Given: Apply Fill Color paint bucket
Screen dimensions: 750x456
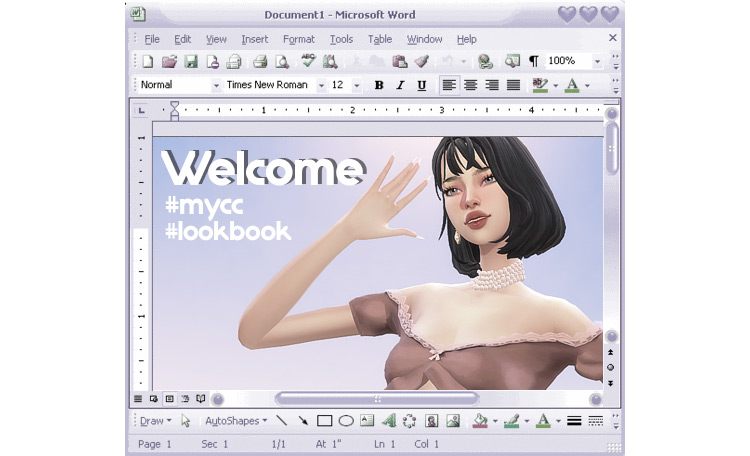Looking at the screenshot, I should [x=480, y=421].
